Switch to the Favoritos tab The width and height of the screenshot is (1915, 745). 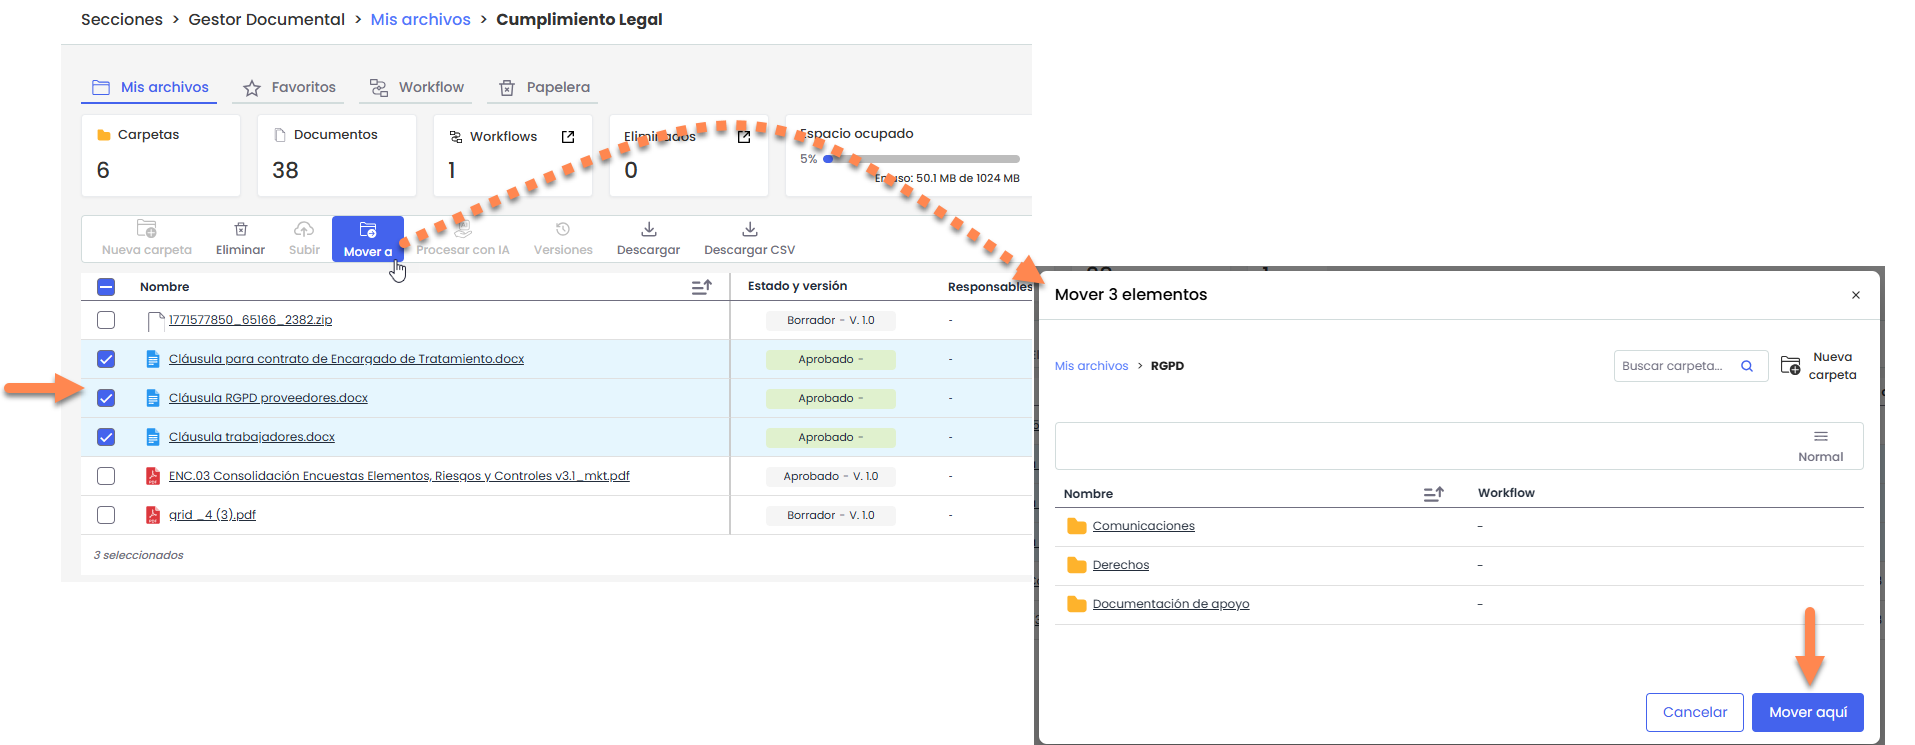point(289,88)
